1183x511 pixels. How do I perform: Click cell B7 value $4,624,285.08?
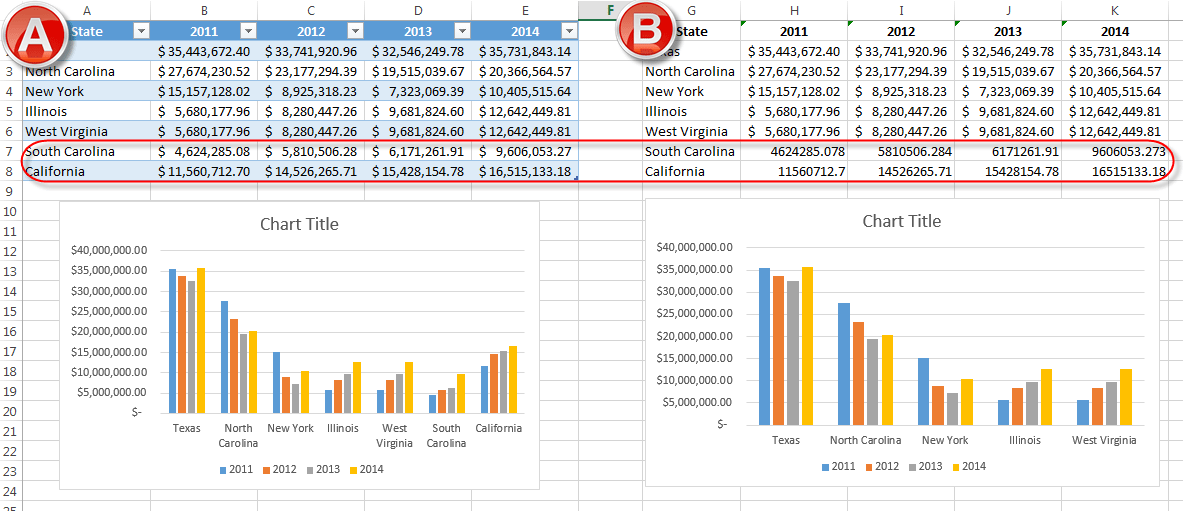204,152
